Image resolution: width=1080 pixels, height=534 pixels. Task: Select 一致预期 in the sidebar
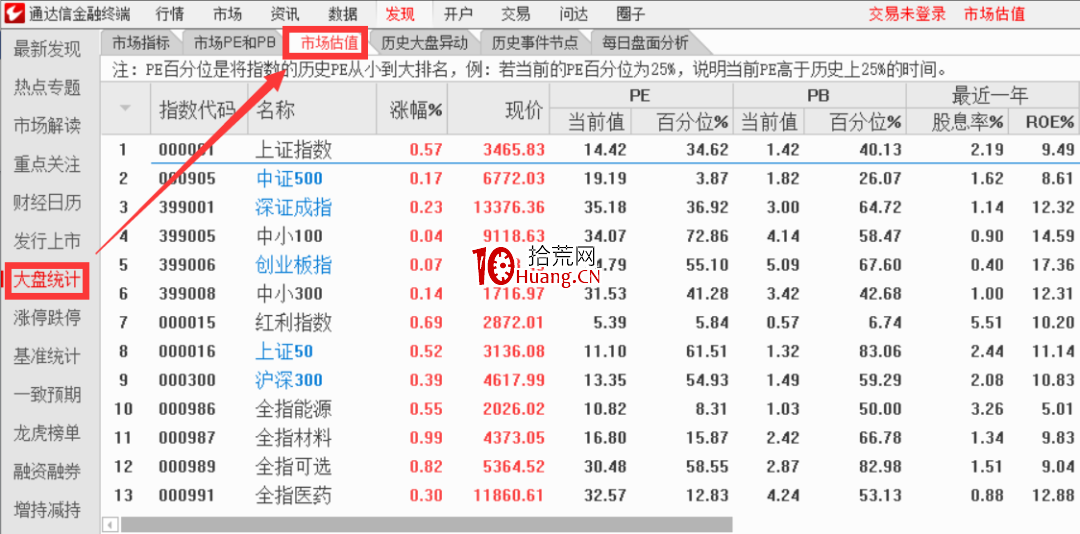pos(48,395)
